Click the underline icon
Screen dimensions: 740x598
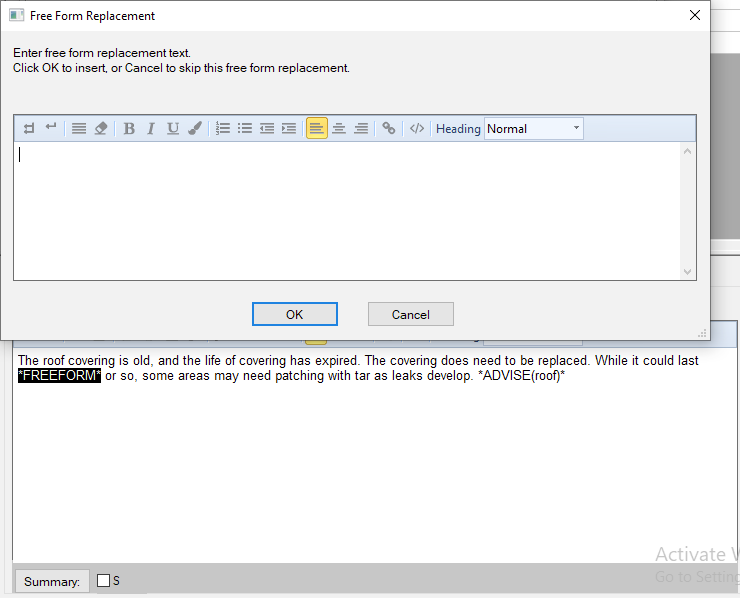click(173, 128)
